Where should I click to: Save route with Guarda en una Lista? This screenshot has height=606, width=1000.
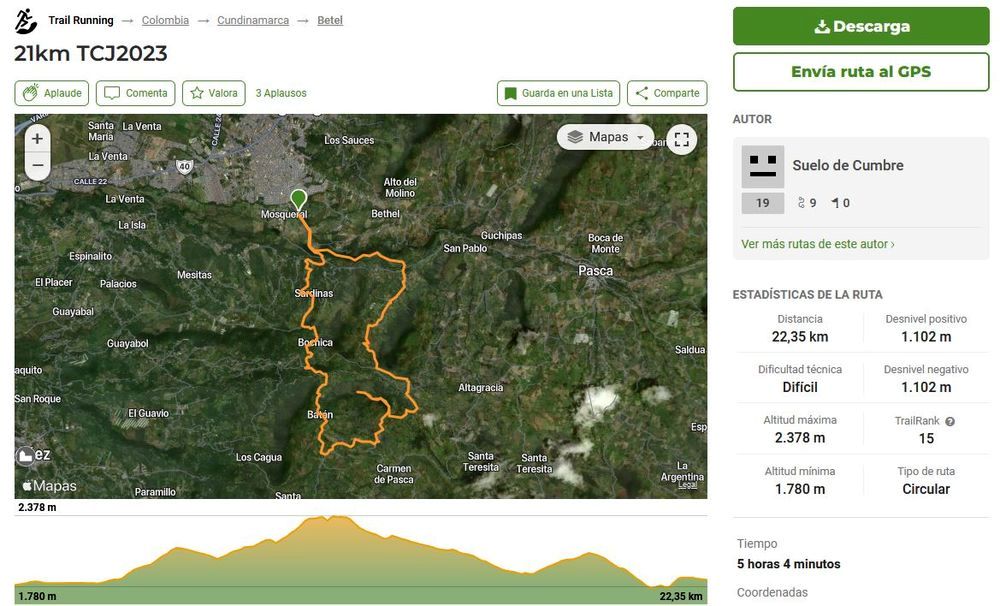point(558,93)
